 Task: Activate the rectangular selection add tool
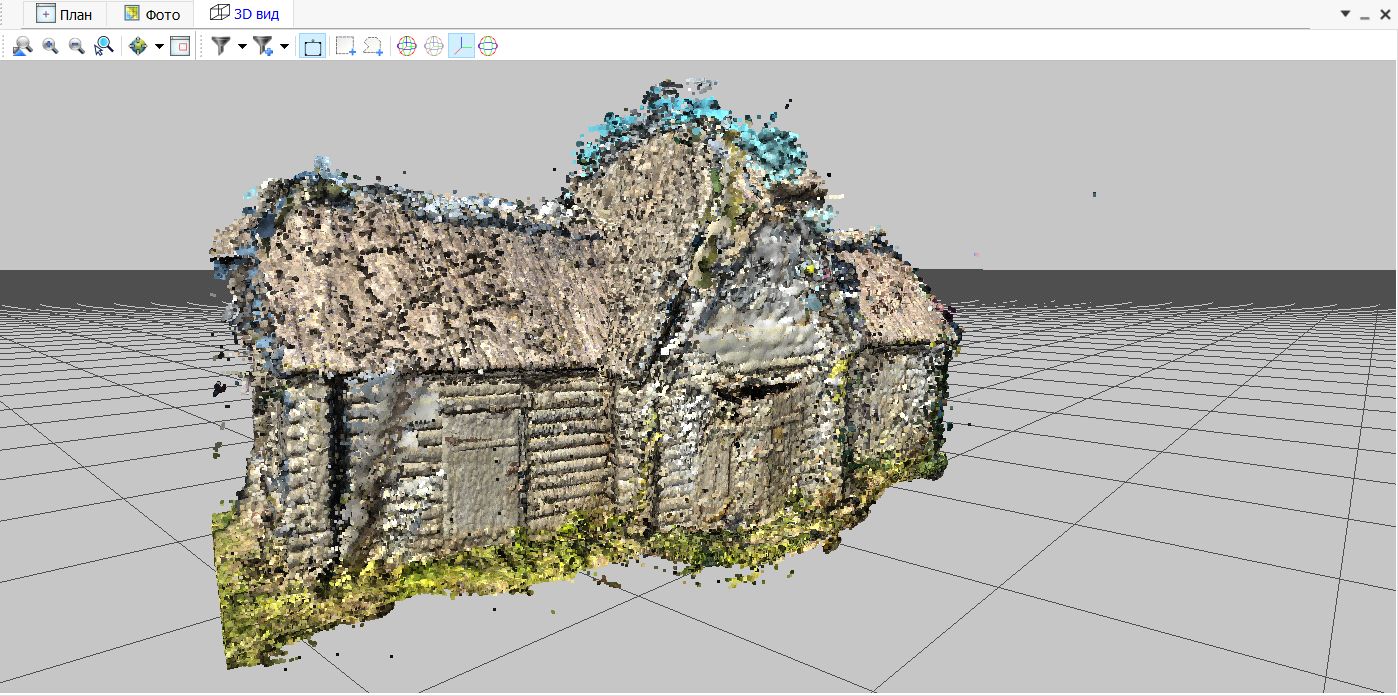tap(346, 46)
